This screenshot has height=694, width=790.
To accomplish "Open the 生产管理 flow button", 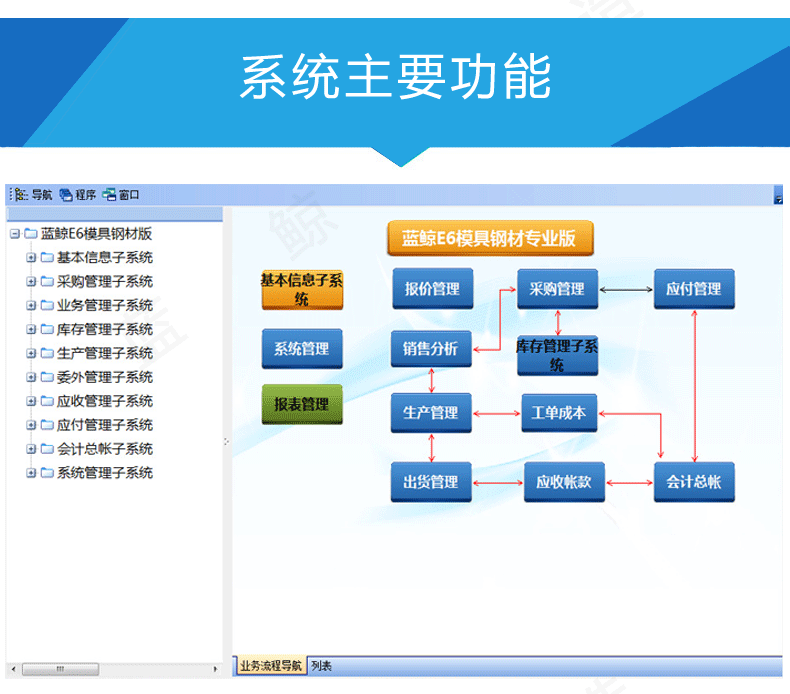I will pyautogui.click(x=431, y=413).
